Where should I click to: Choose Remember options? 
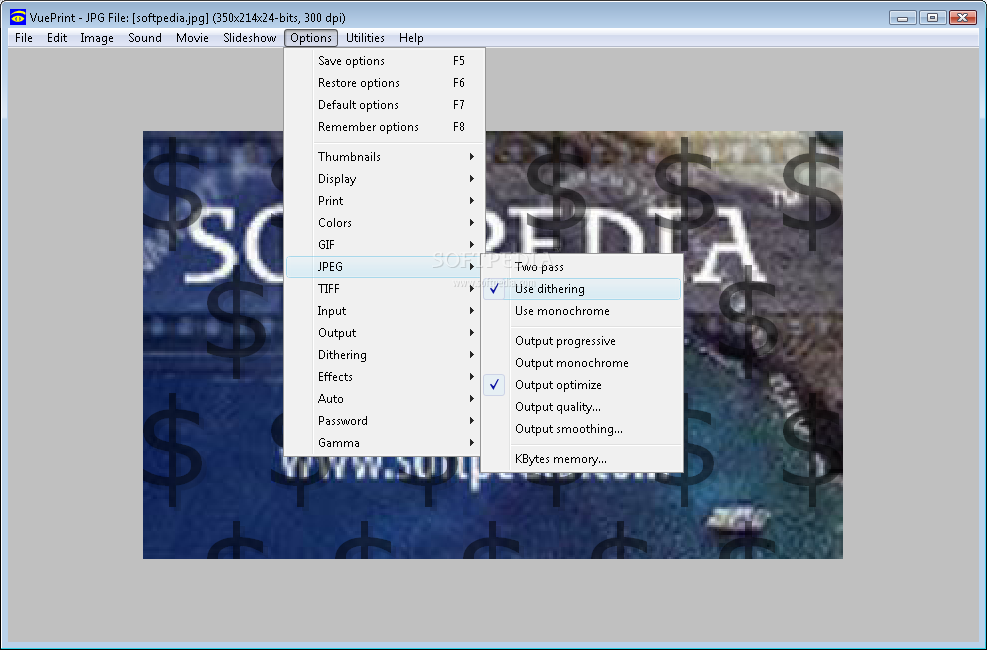click(x=385, y=127)
